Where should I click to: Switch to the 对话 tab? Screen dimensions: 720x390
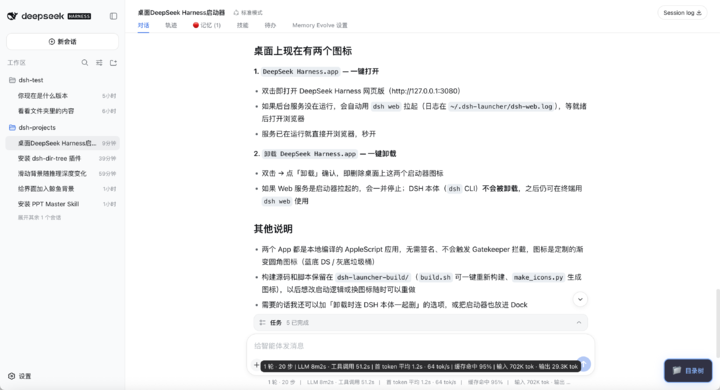[143, 25]
